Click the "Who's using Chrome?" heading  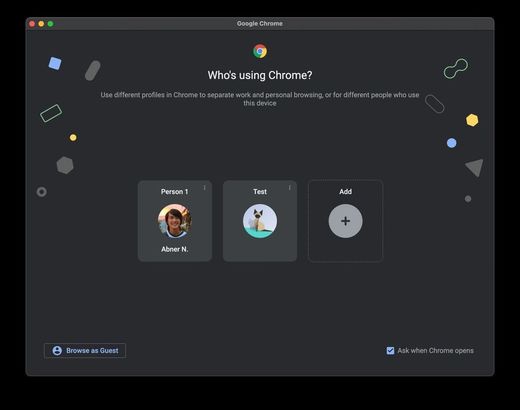[x=260, y=75]
